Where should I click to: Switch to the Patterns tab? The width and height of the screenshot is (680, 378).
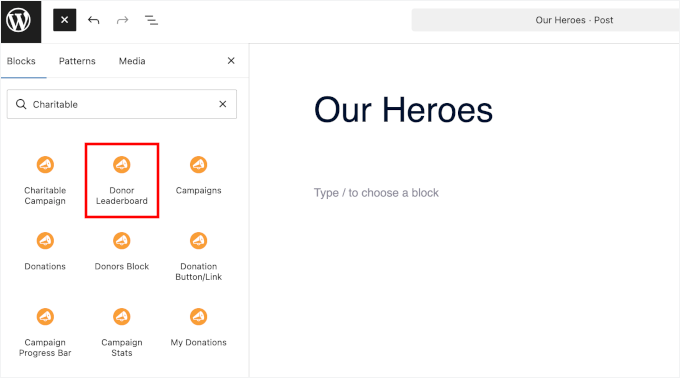coord(77,61)
